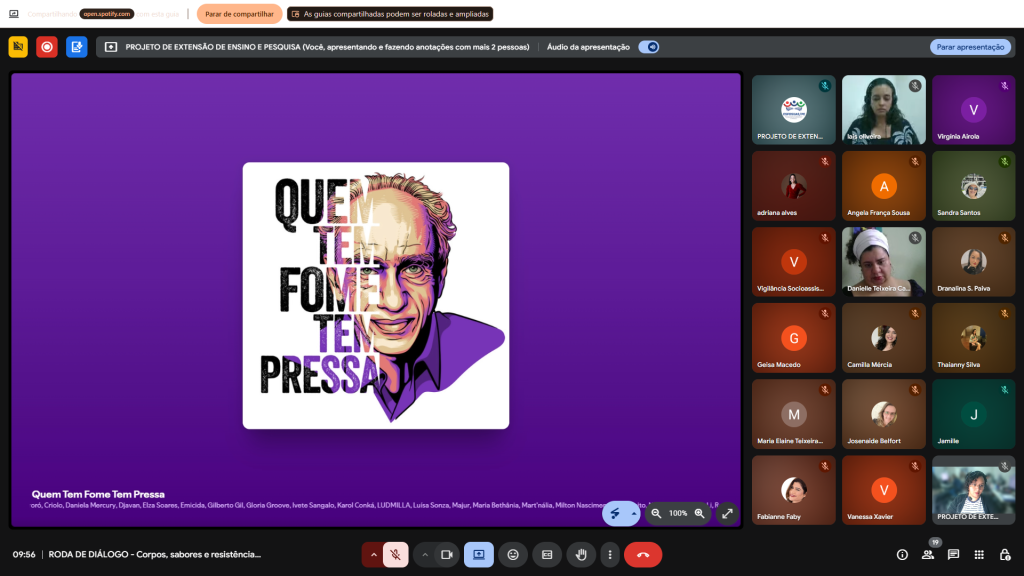Zoom in on the shared presentation
This screenshot has height=576, width=1024.
coord(699,513)
